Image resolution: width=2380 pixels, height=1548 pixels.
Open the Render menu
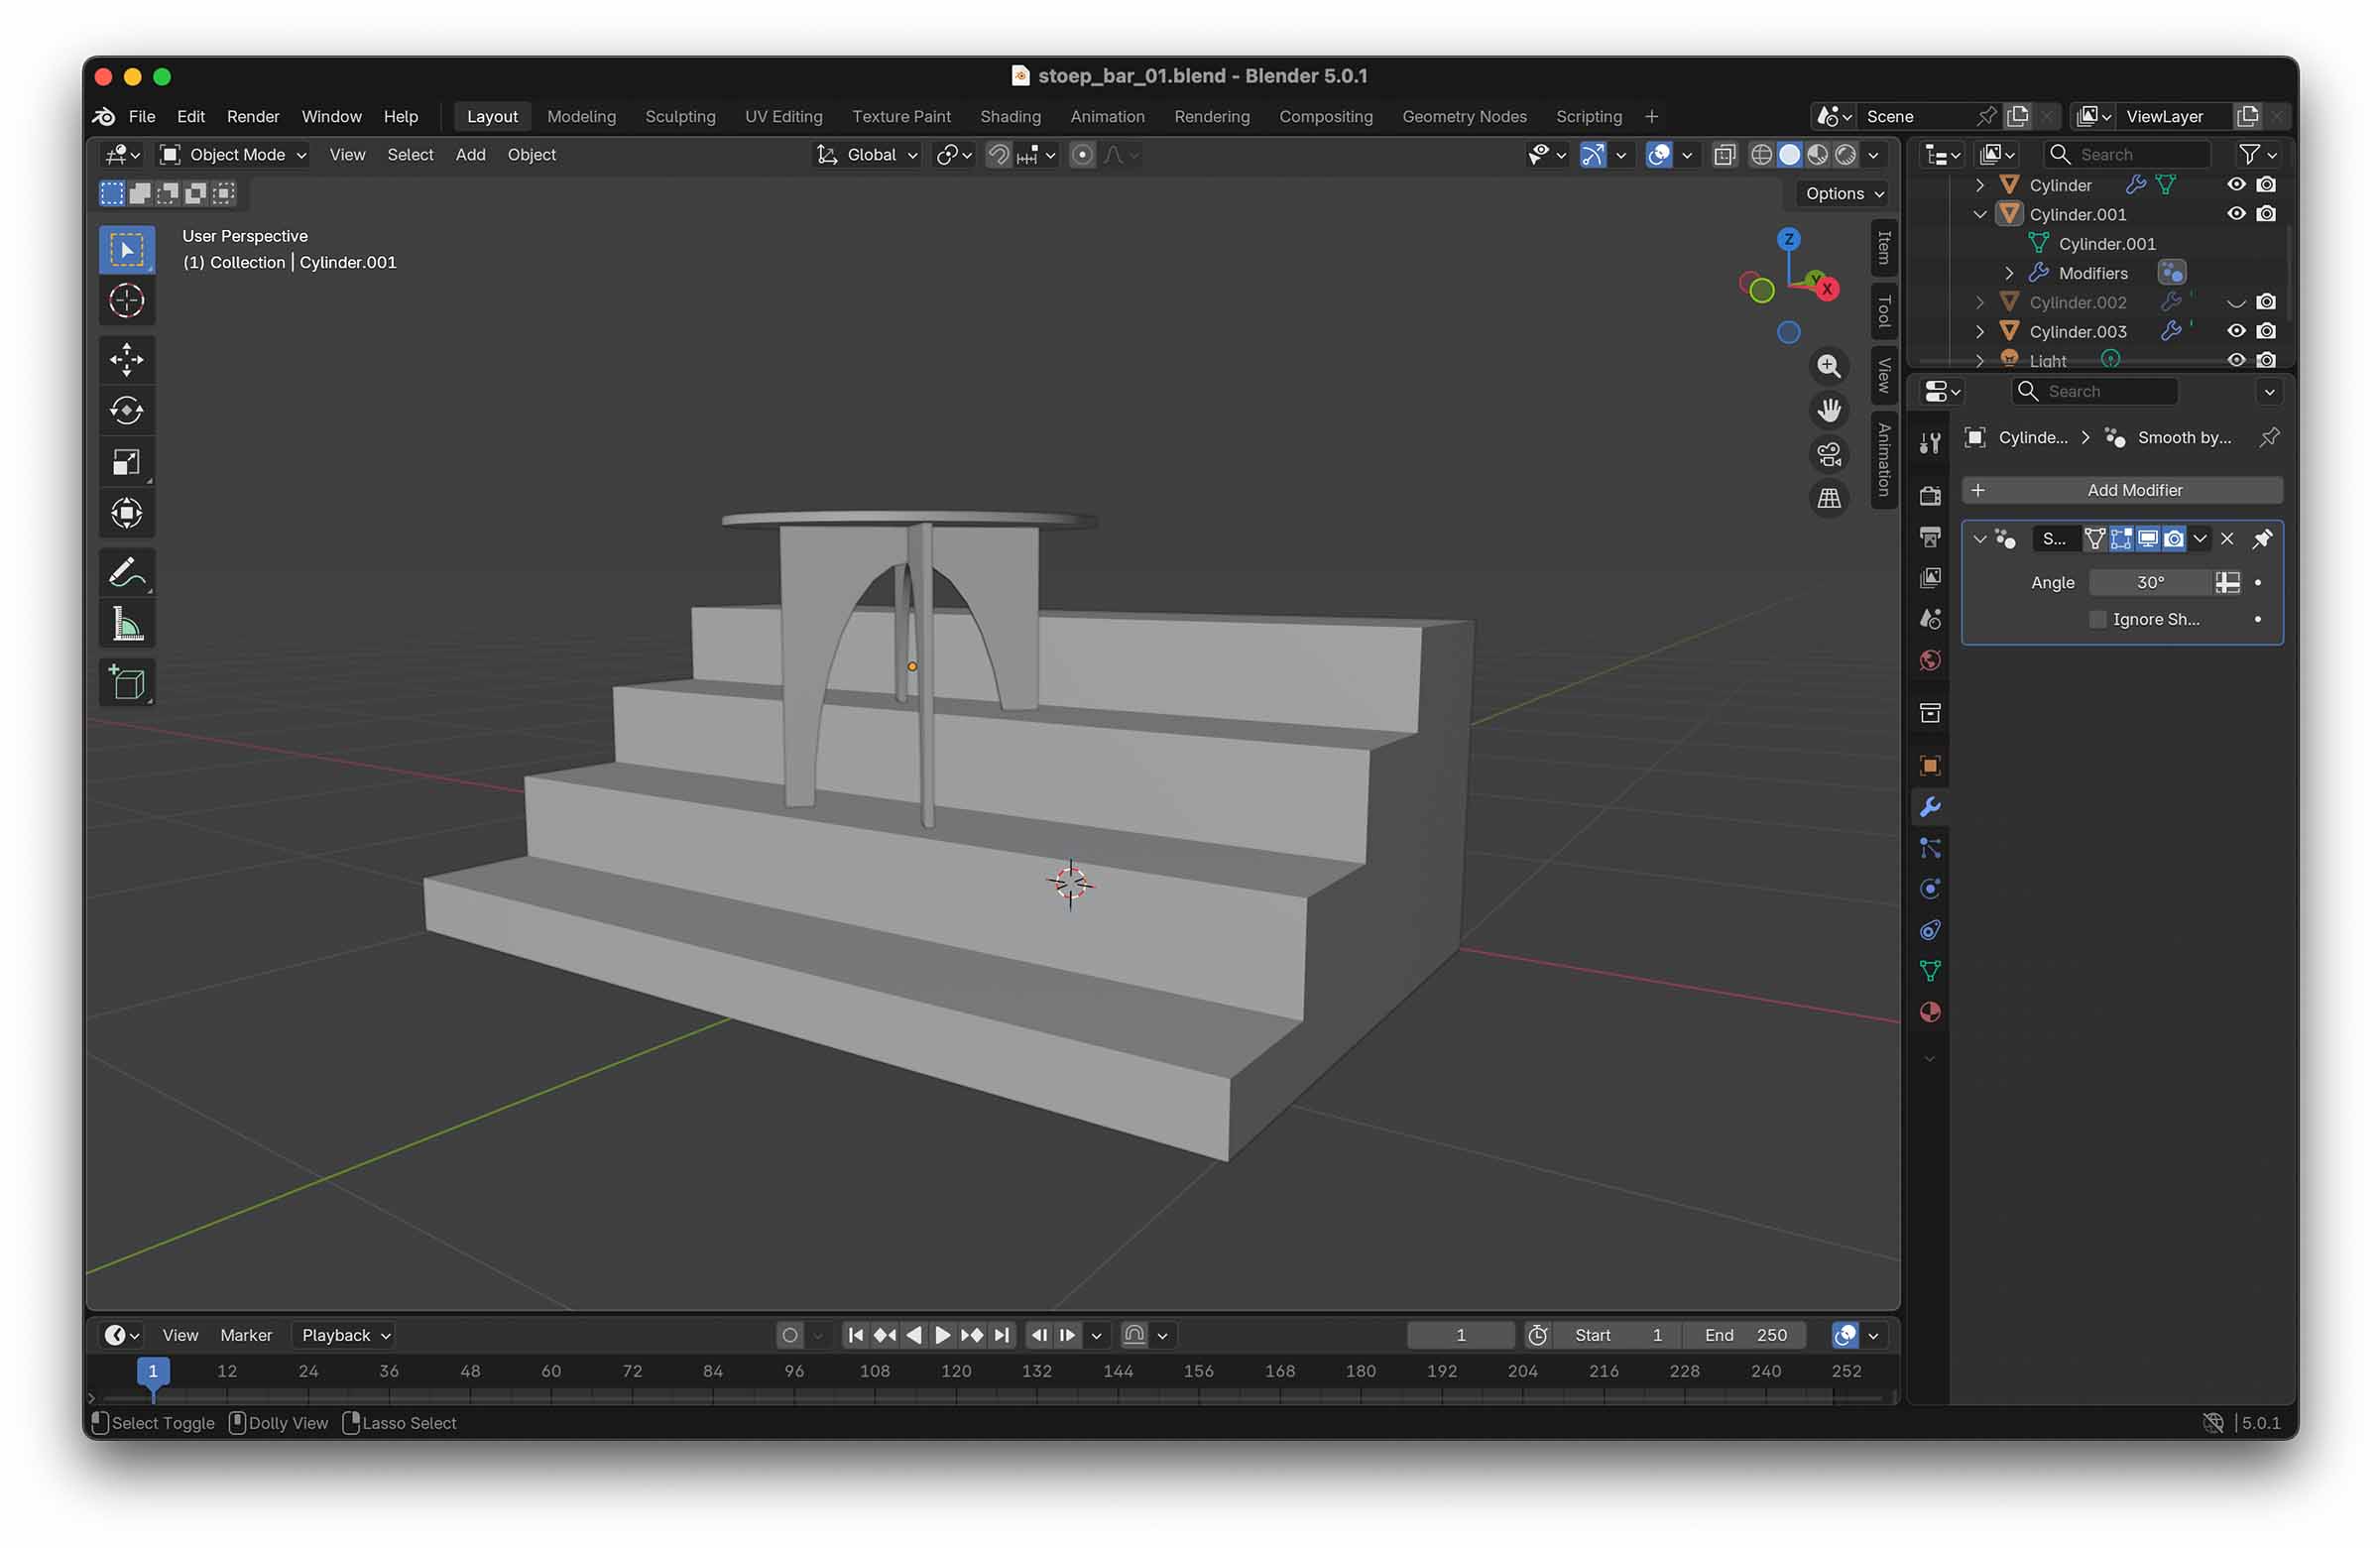click(x=252, y=116)
